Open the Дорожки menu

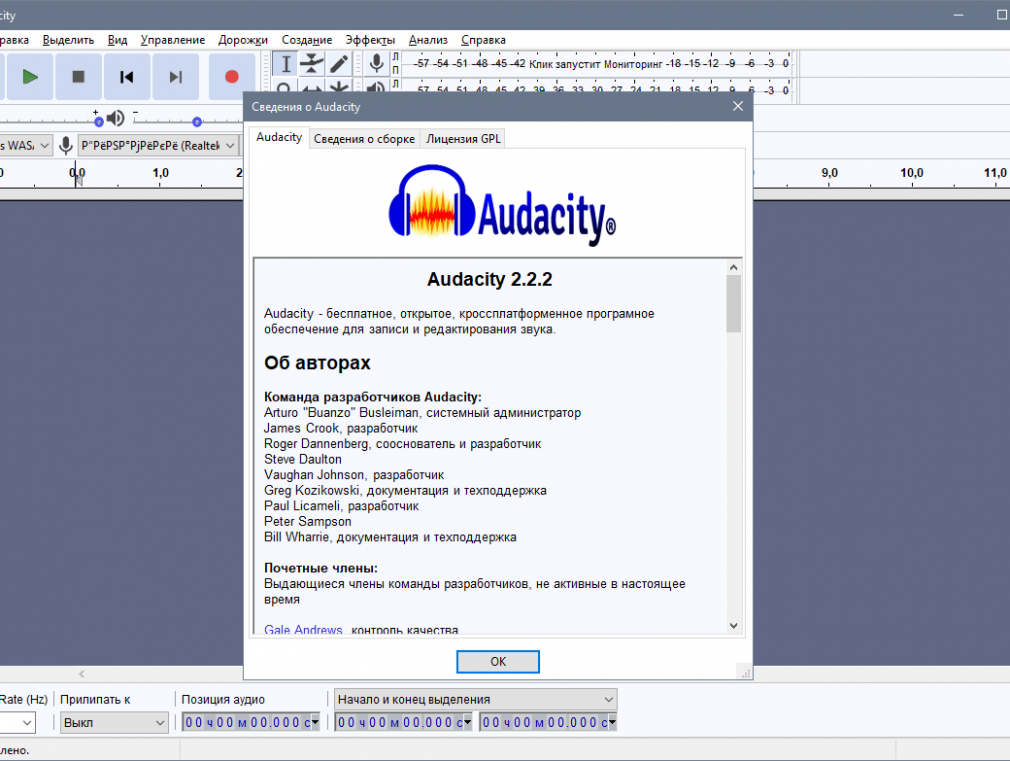pyautogui.click(x=243, y=40)
